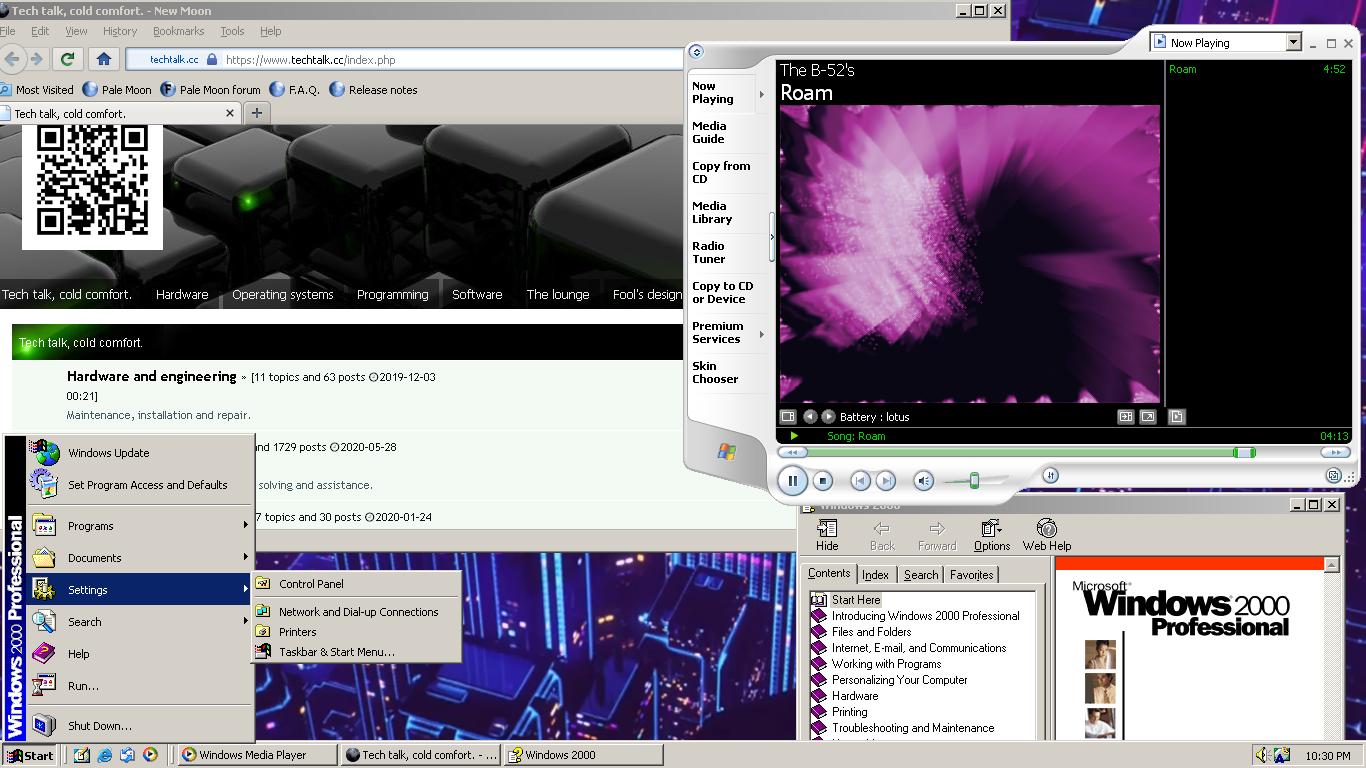Click the song seek bar handle

click(x=1244, y=453)
